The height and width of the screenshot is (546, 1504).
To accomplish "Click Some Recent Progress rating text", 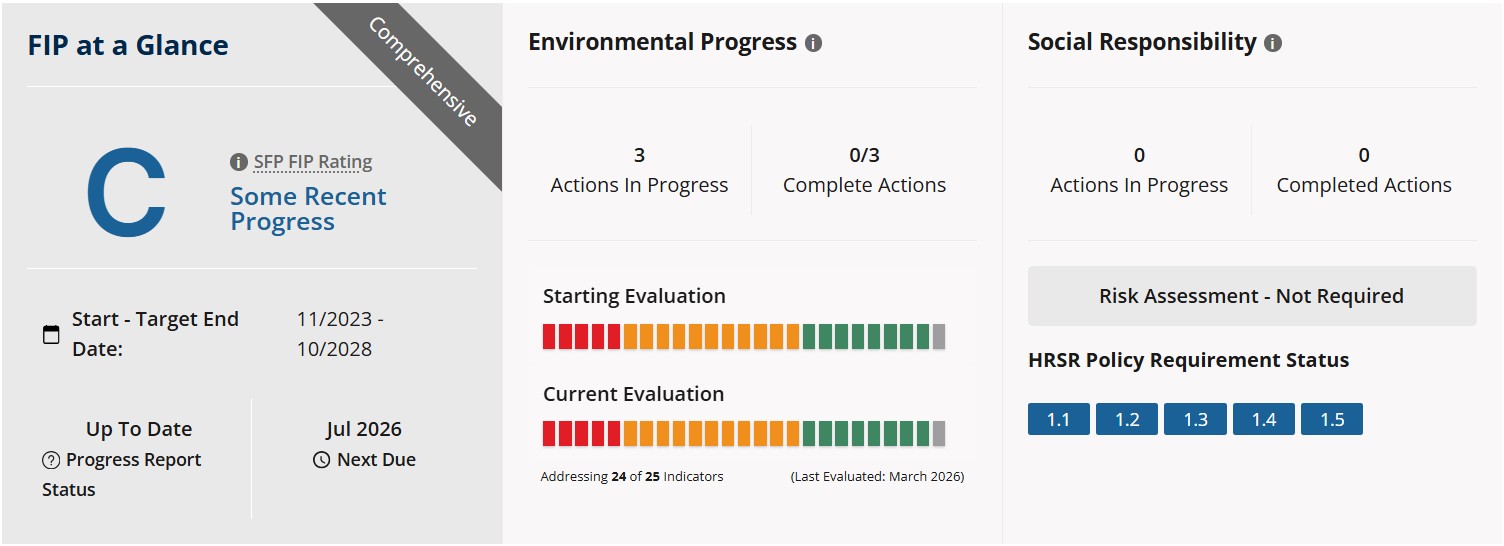I will coord(308,208).
